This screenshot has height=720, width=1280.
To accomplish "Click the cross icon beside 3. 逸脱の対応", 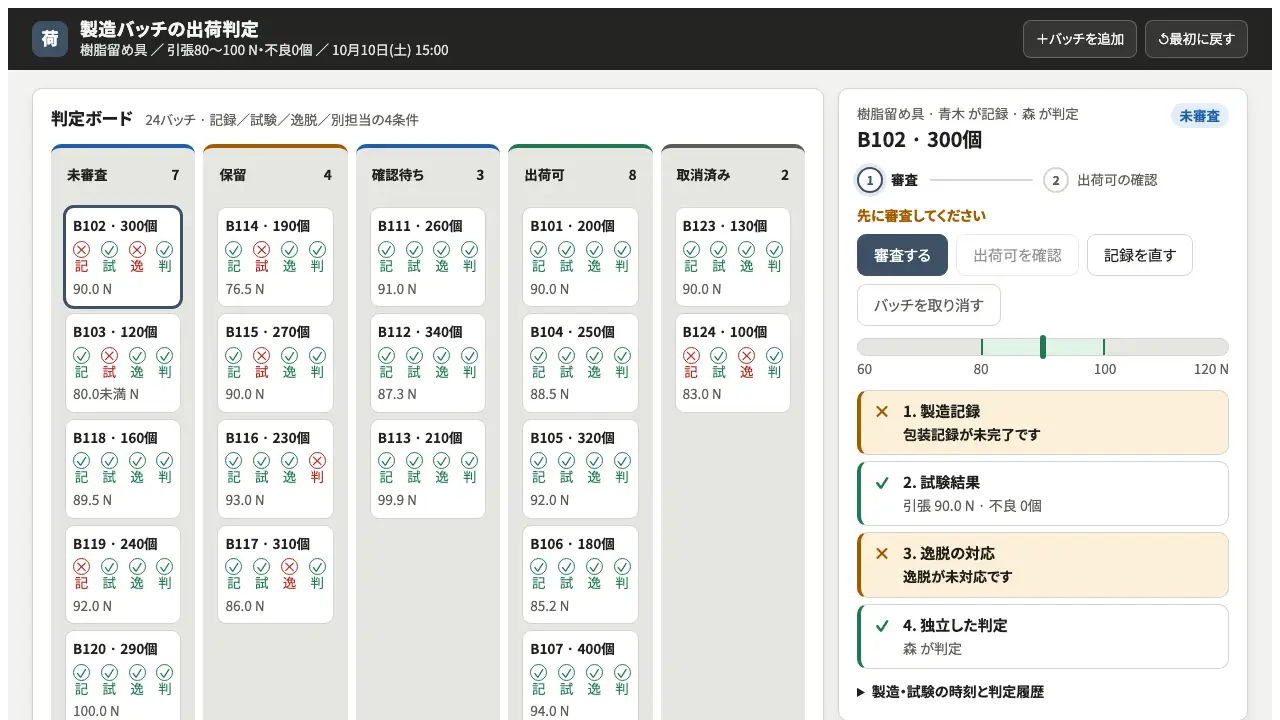I will pyautogui.click(x=882, y=553).
